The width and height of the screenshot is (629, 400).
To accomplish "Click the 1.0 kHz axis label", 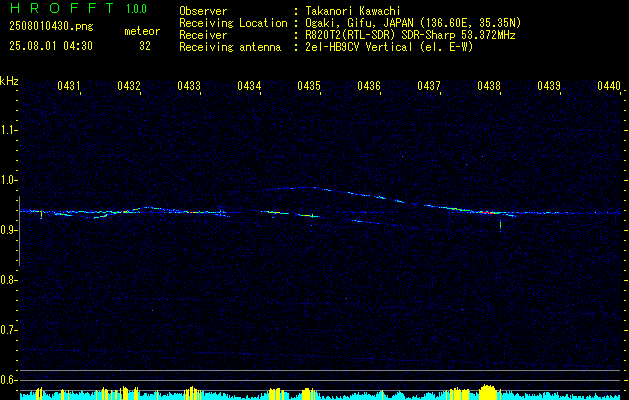I will pos(8,180).
